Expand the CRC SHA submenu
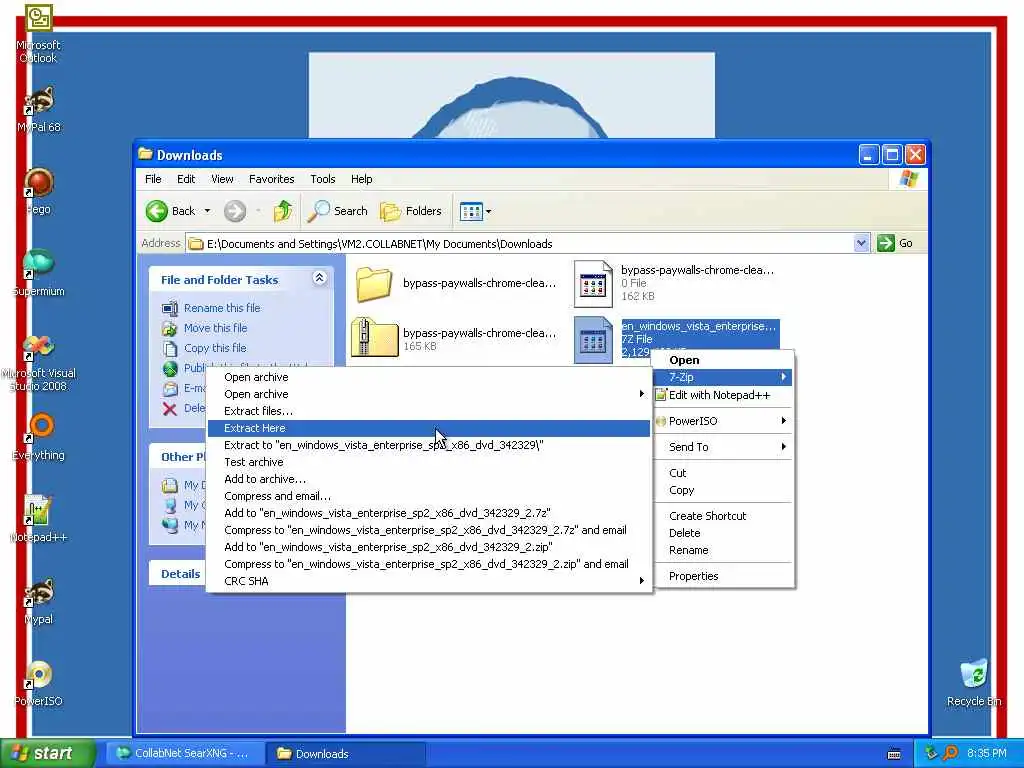 [428, 581]
